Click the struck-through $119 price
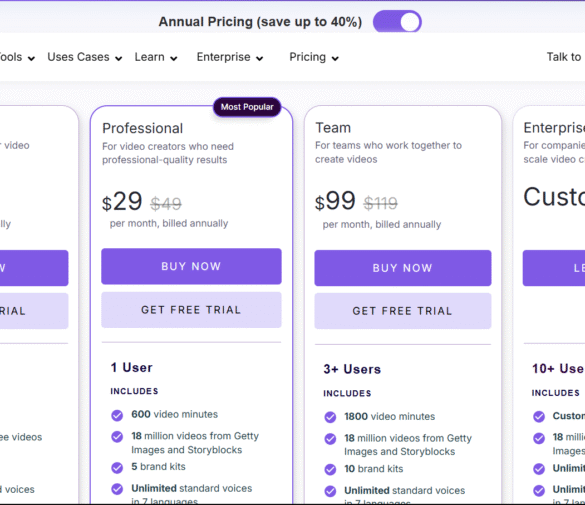585x505 pixels. (381, 204)
